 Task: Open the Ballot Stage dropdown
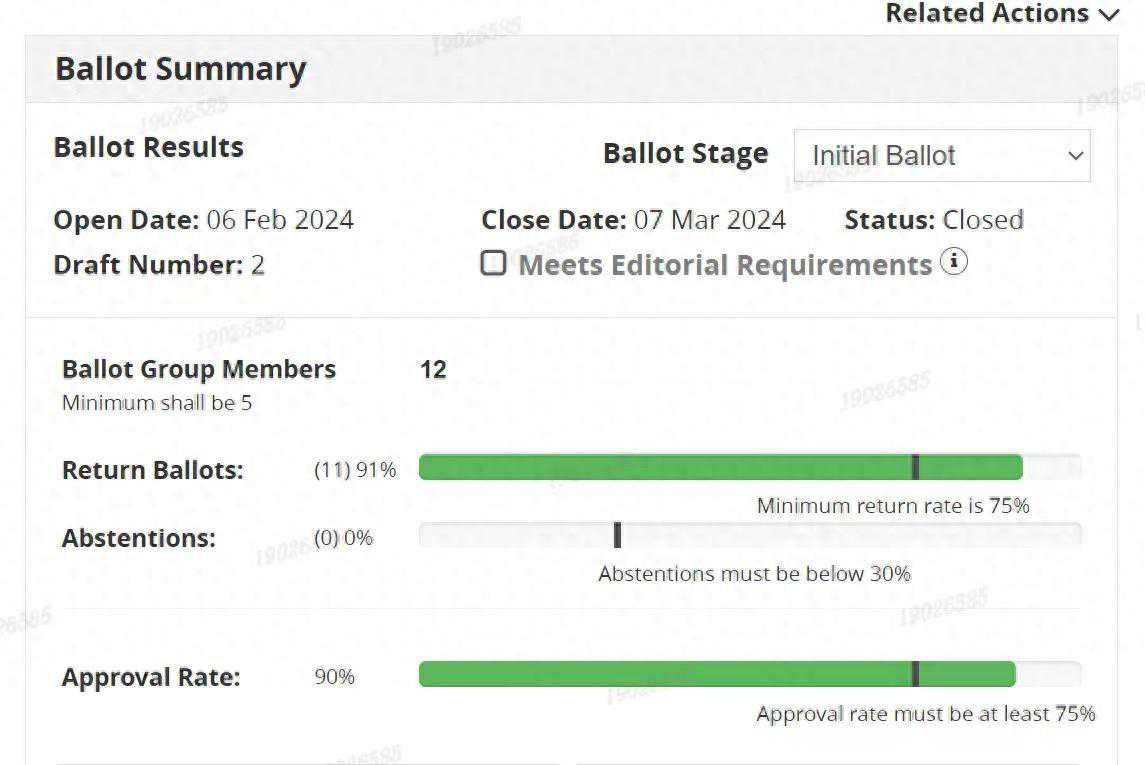click(941, 156)
